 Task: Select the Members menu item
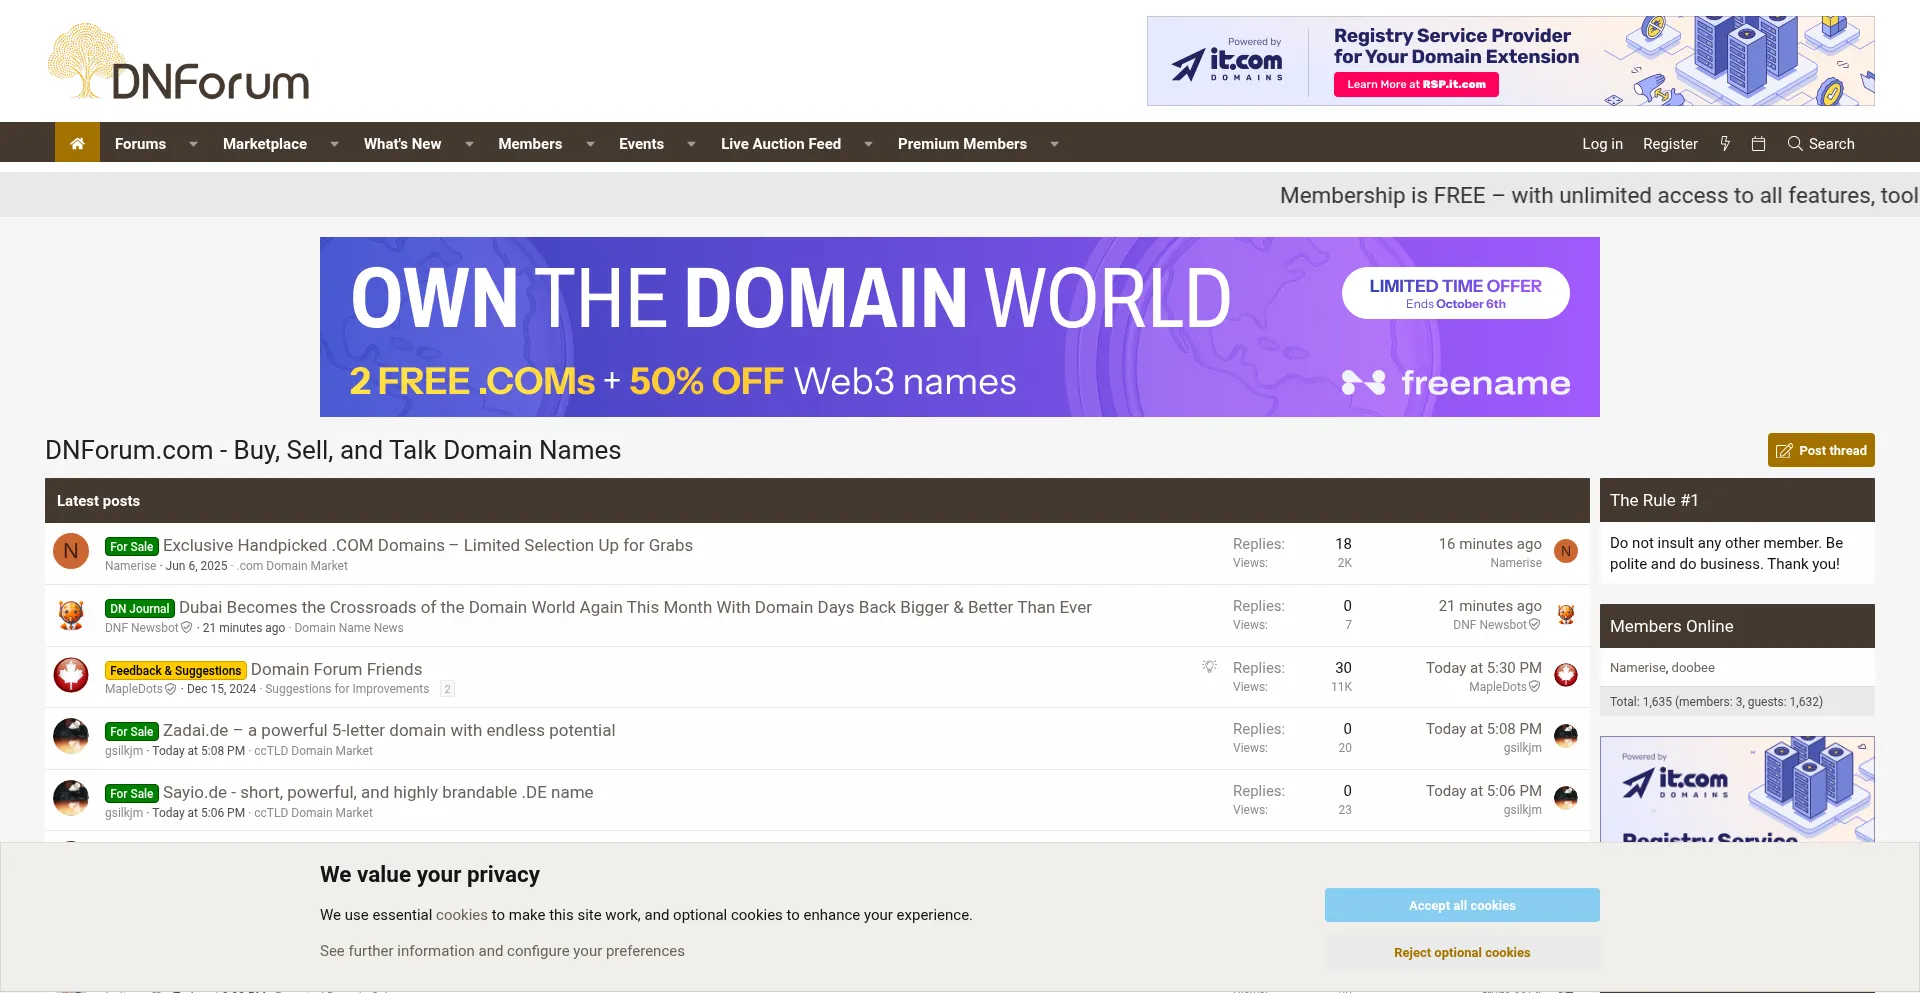[x=530, y=144]
